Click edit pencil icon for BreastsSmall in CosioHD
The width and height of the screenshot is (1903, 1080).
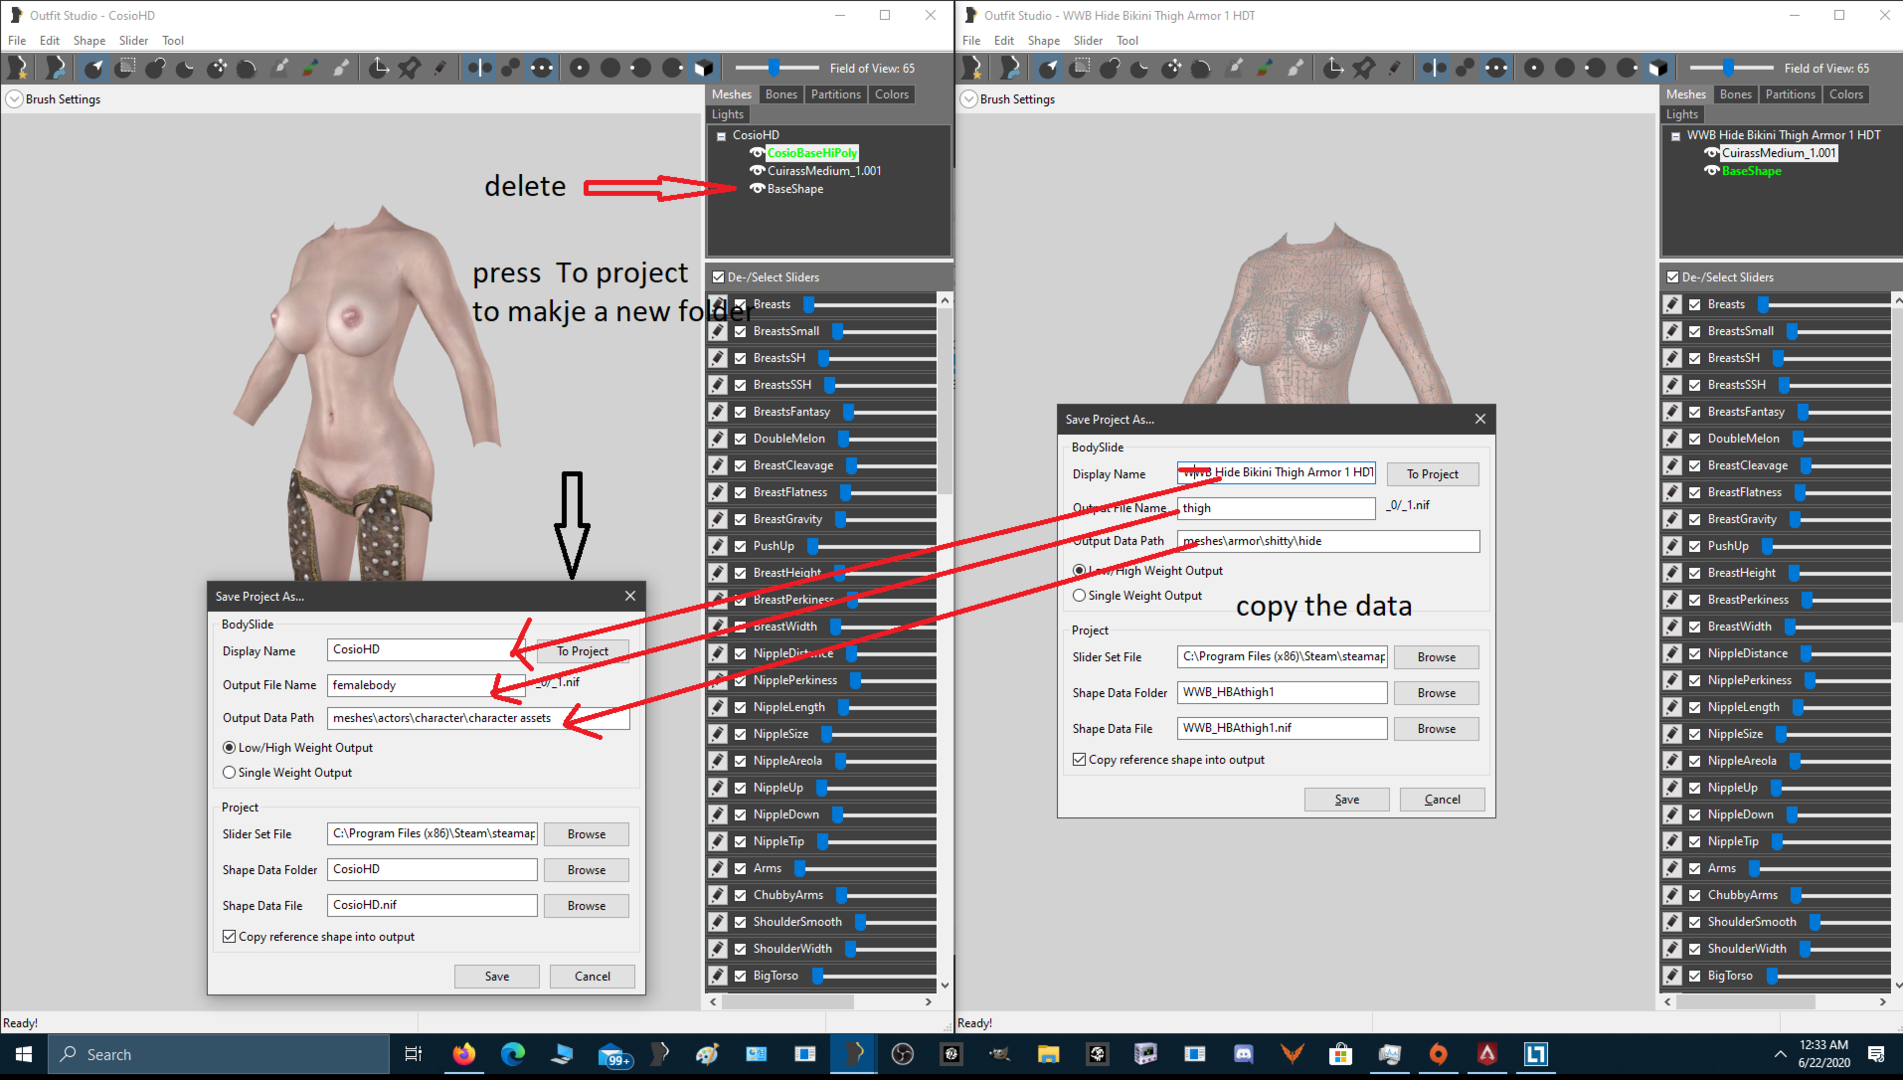point(718,331)
